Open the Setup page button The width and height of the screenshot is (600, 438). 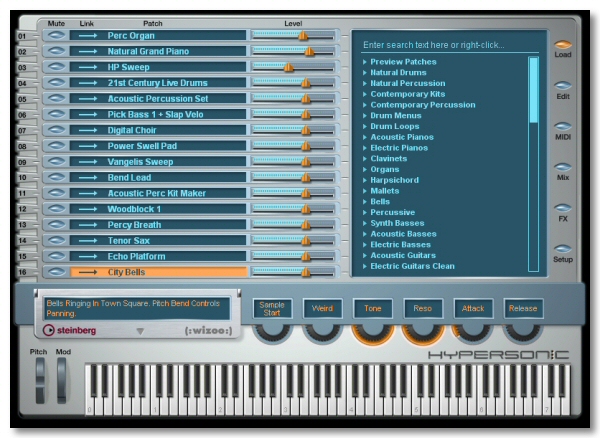tap(563, 249)
